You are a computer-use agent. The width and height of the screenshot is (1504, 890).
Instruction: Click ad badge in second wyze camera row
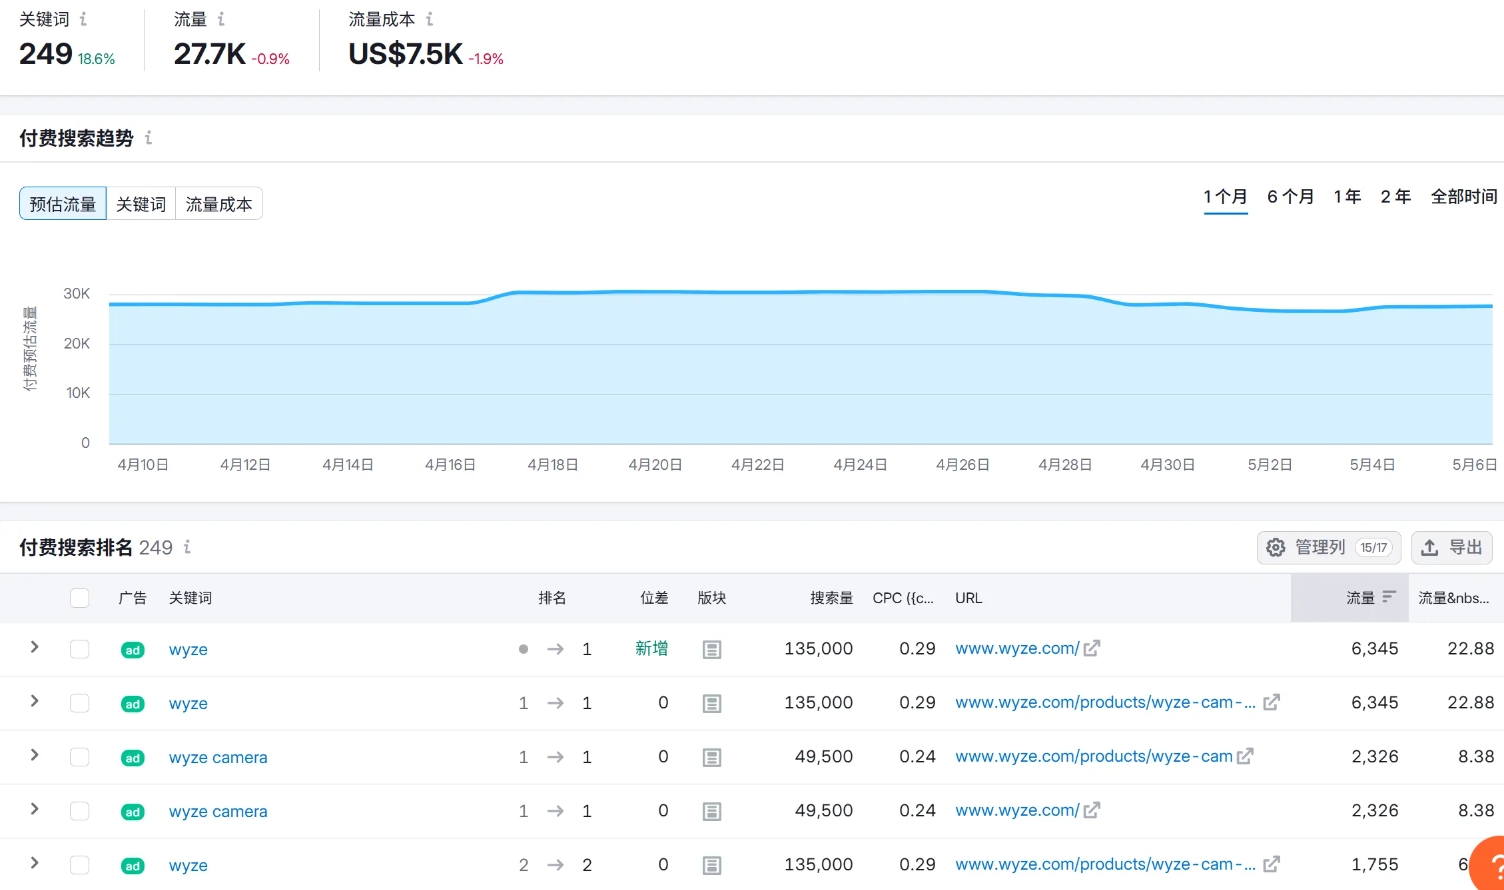pyautogui.click(x=132, y=812)
